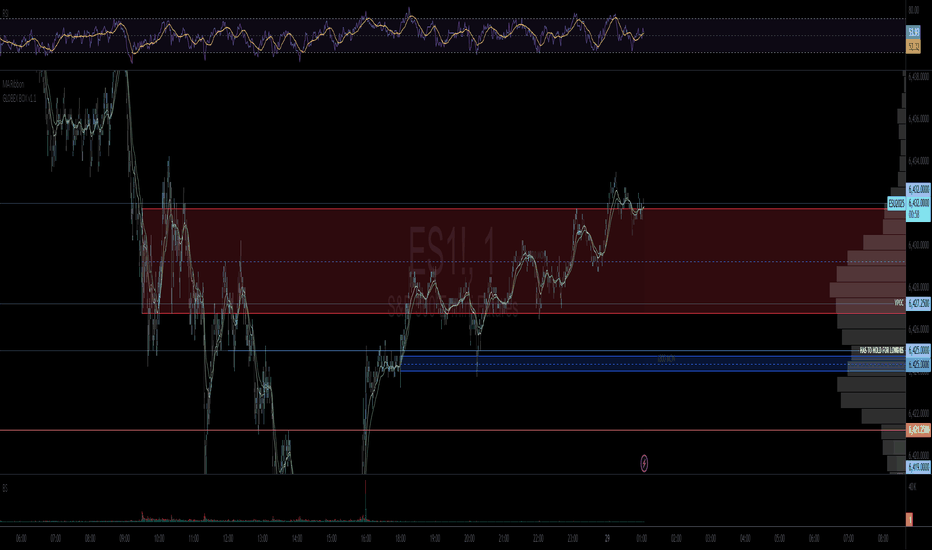Click the ES symbol price tag
932x550 pixels.
(x=896, y=203)
